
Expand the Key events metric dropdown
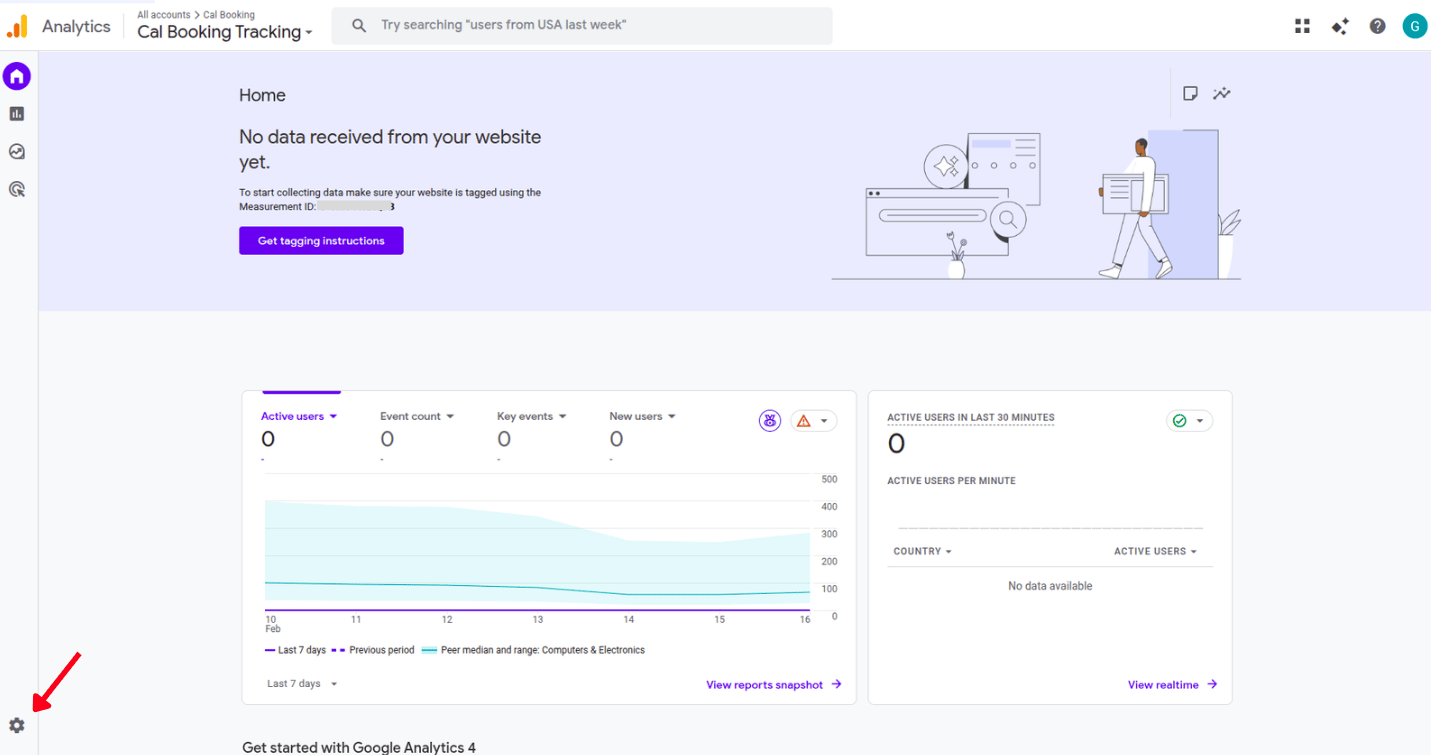pyautogui.click(x=532, y=416)
